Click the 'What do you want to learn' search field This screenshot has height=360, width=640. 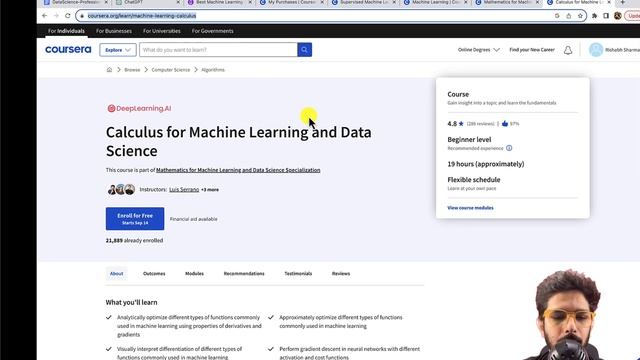(x=218, y=50)
